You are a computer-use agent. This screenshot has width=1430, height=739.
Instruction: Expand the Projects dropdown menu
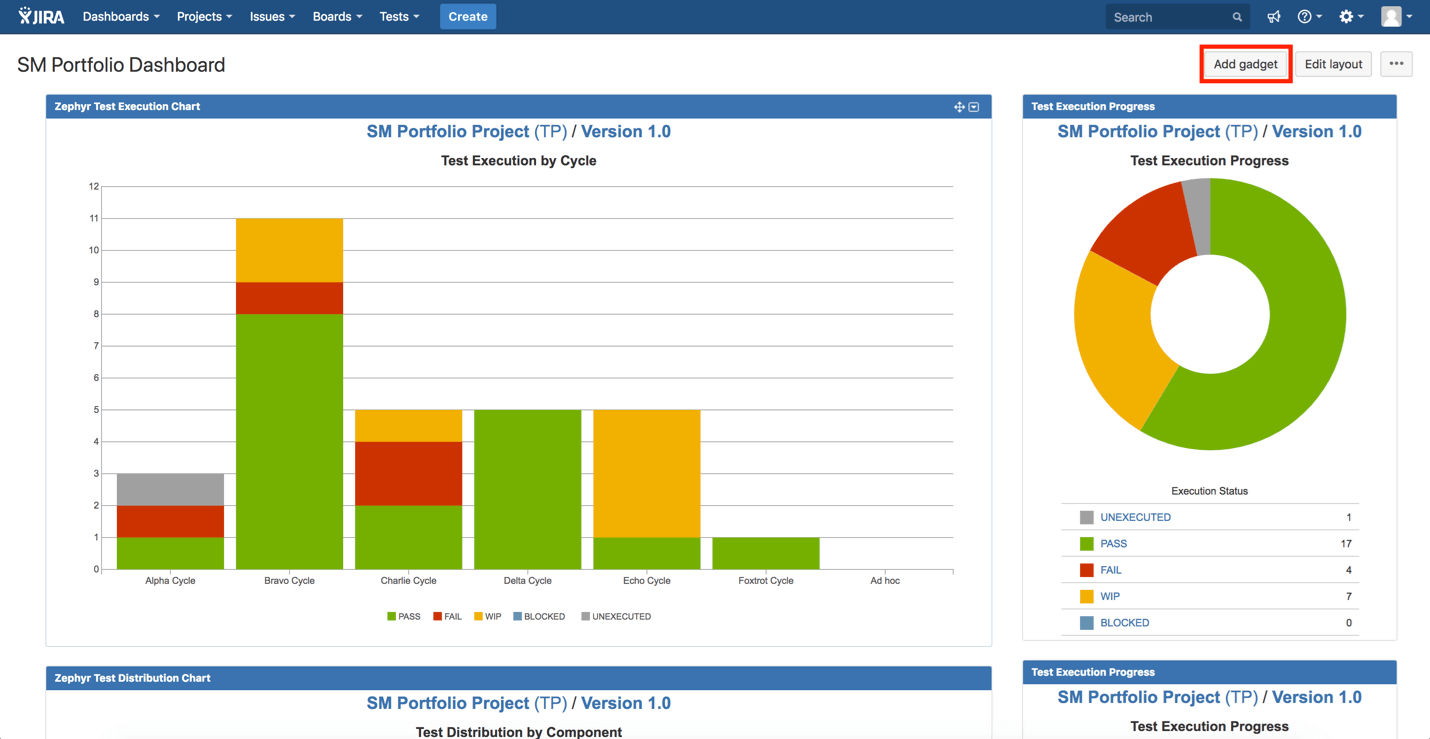click(204, 17)
